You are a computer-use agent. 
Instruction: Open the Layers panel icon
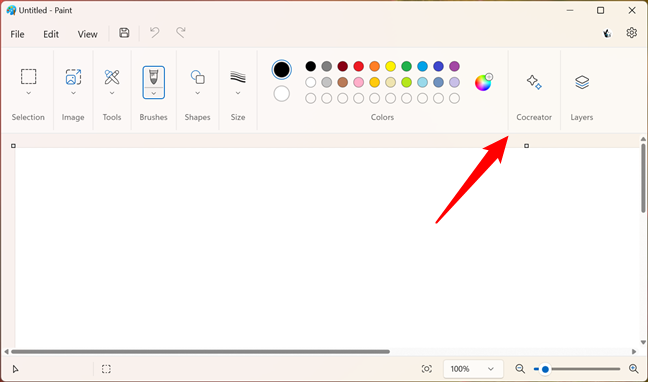tap(582, 82)
